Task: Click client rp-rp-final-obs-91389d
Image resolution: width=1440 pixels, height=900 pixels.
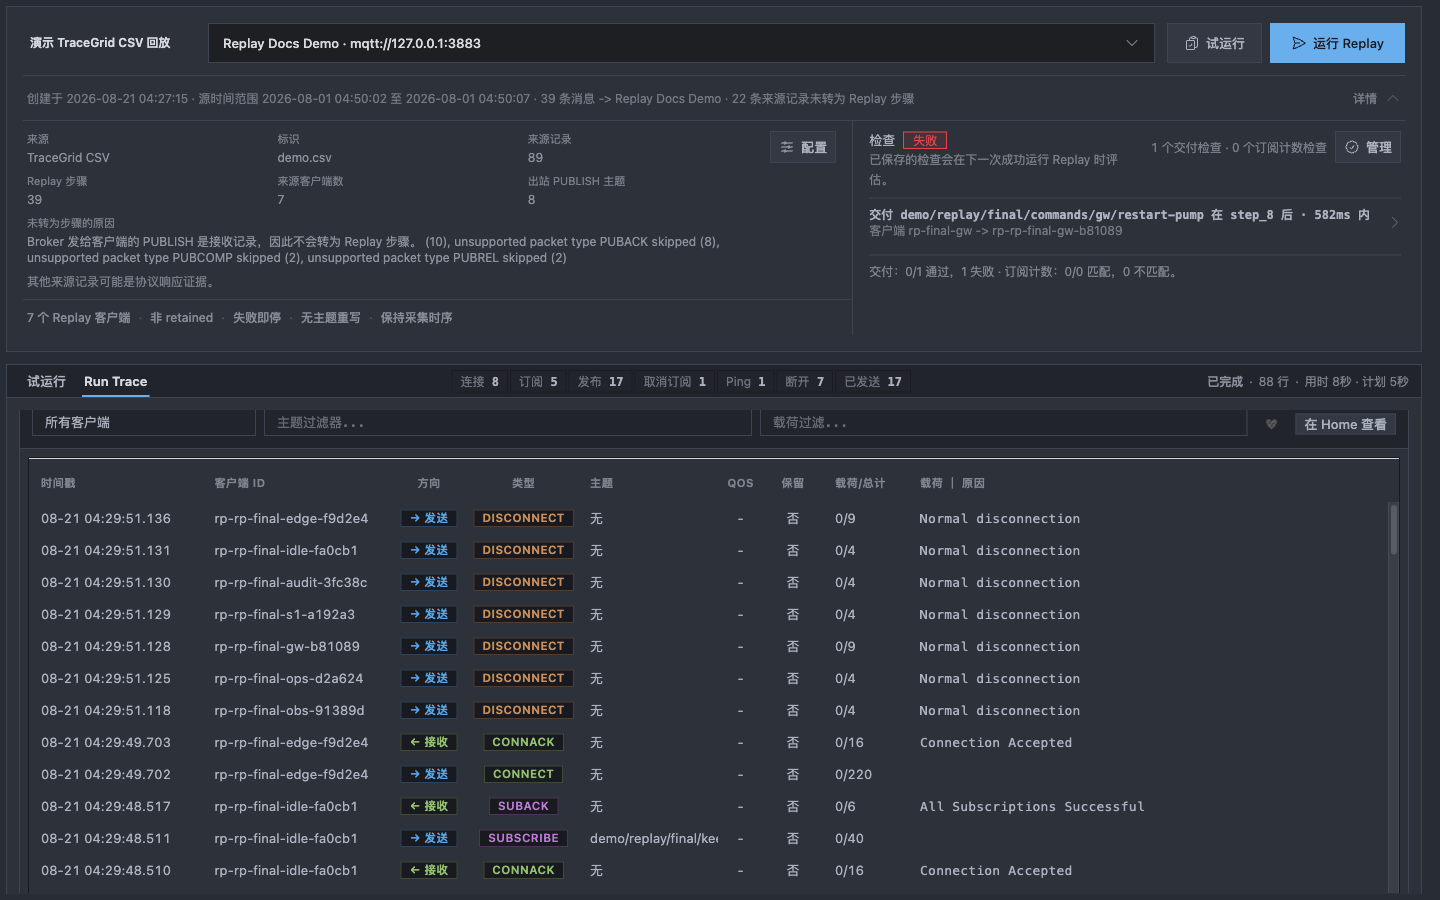Action: pos(289,710)
